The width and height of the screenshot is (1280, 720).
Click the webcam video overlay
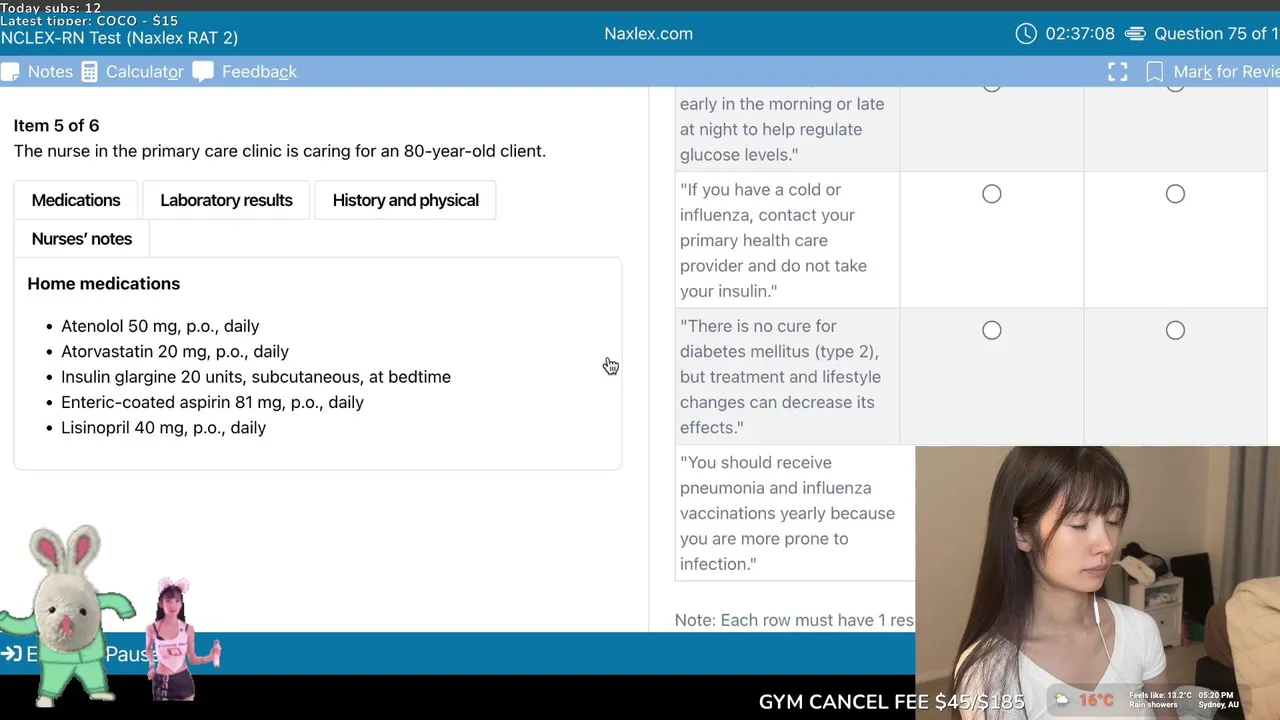point(1097,583)
